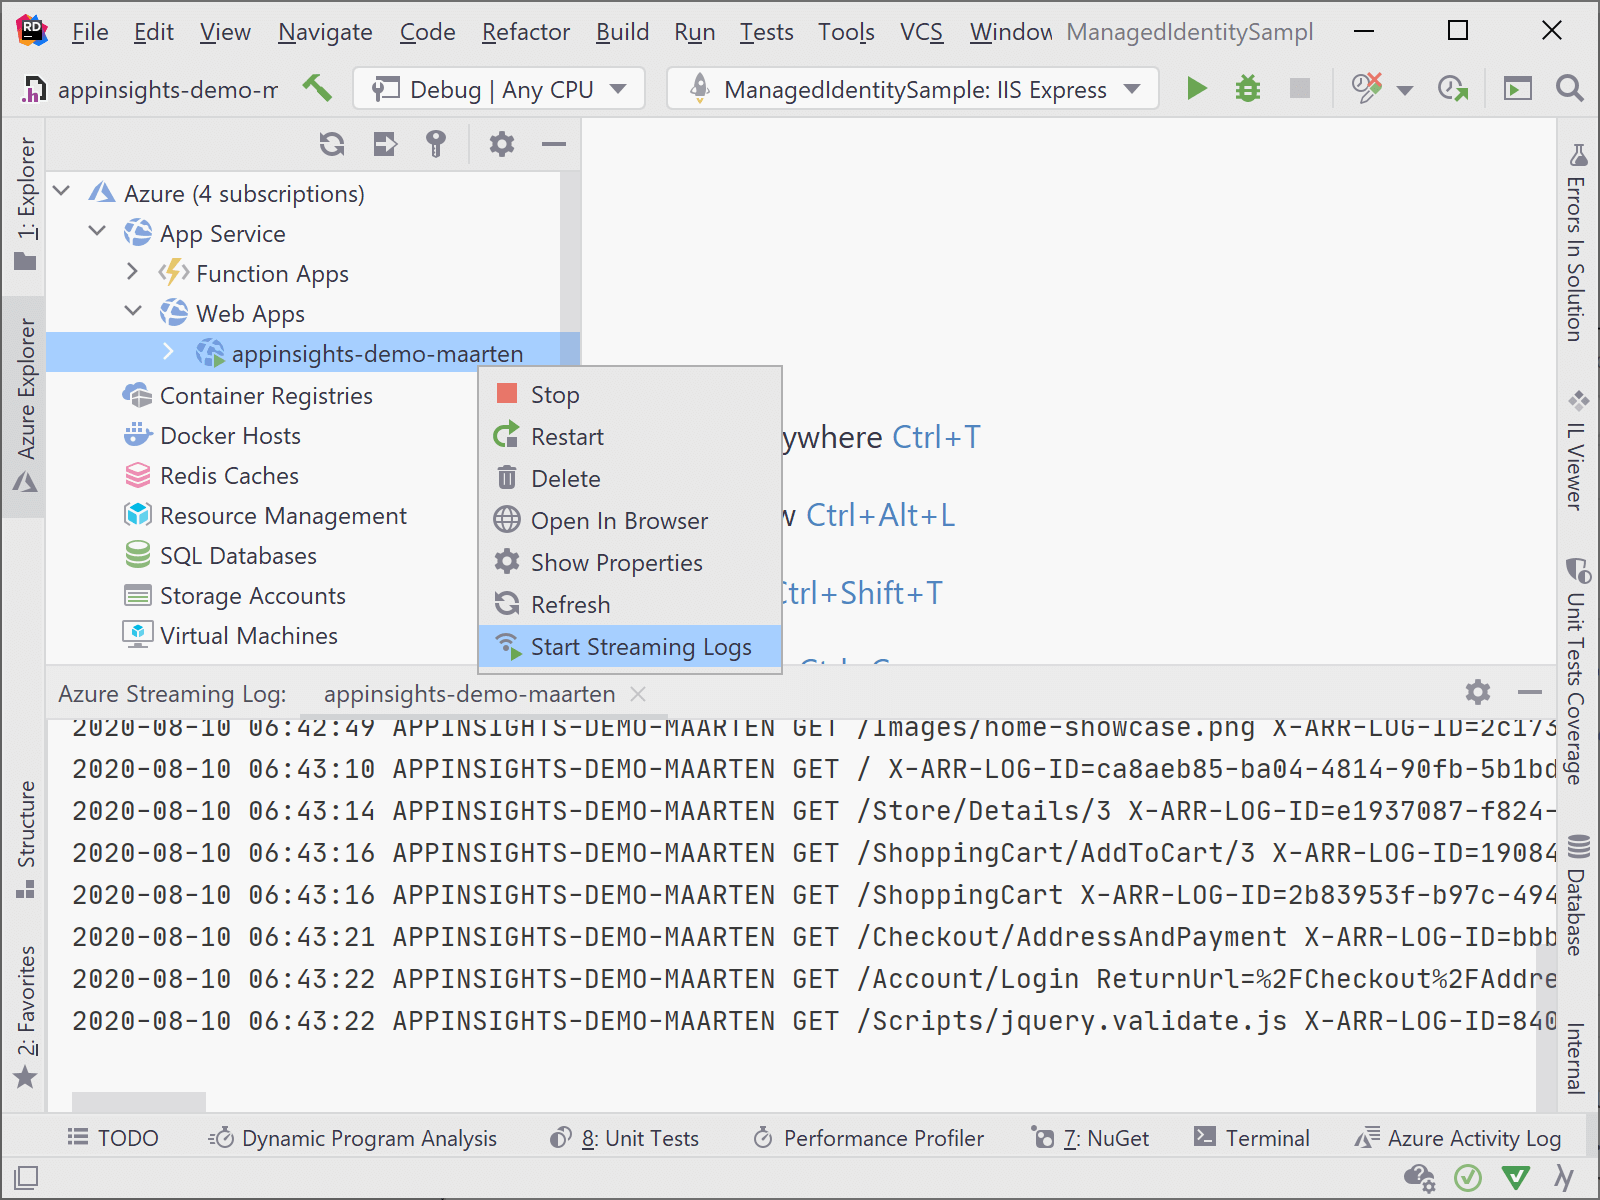Viewport: 1600px width, 1200px height.
Task: Select the Virtual Machines tree item
Action: [x=248, y=635]
